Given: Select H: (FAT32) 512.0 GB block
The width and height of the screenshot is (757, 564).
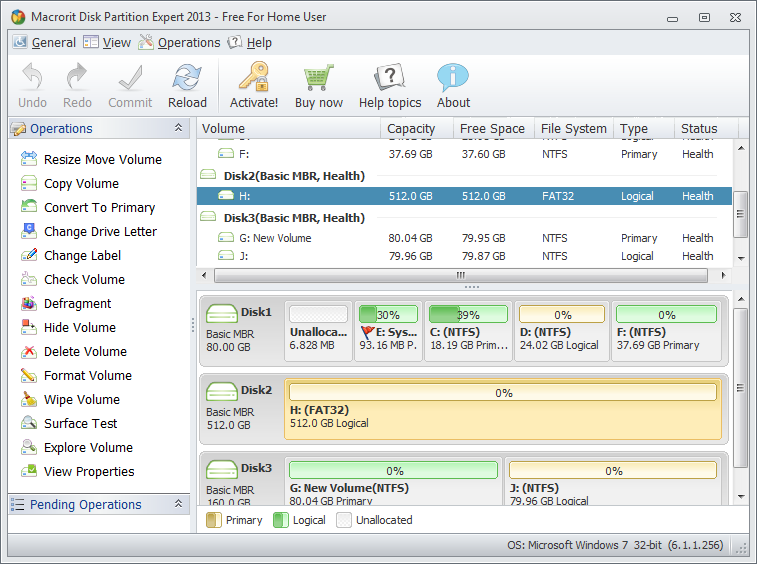Looking at the screenshot, I should pos(503,409).
